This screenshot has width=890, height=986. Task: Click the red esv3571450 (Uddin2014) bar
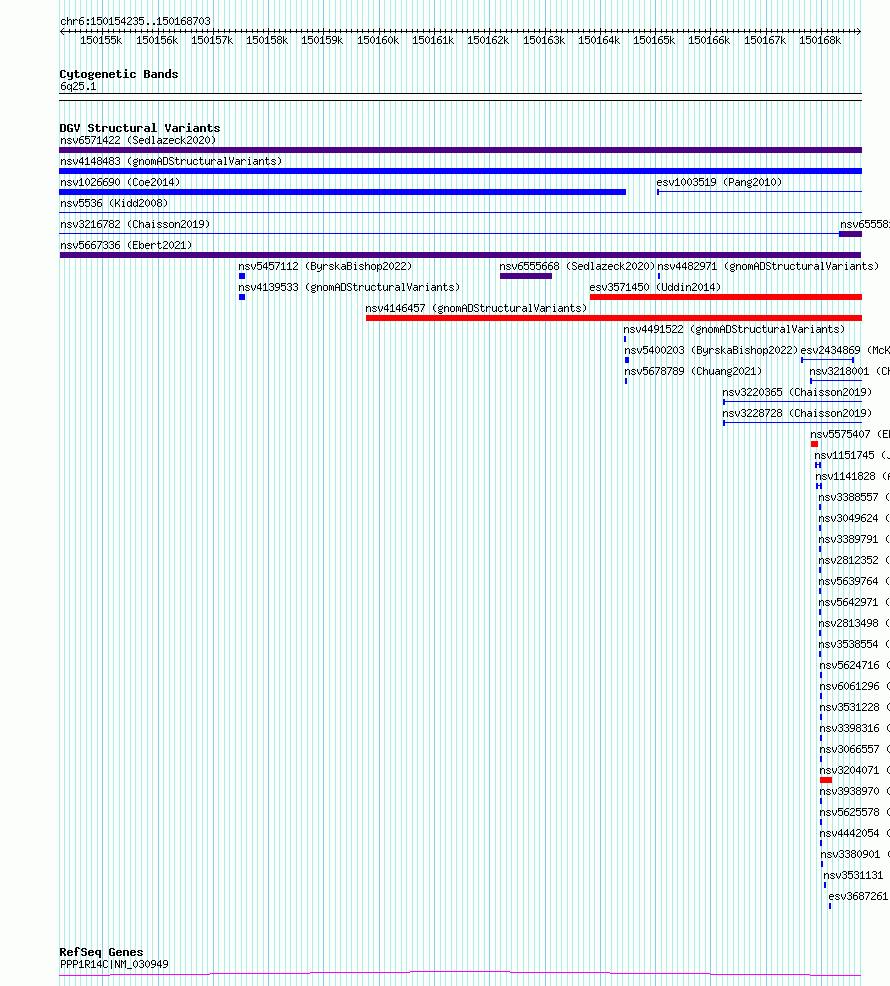point(726,297)
